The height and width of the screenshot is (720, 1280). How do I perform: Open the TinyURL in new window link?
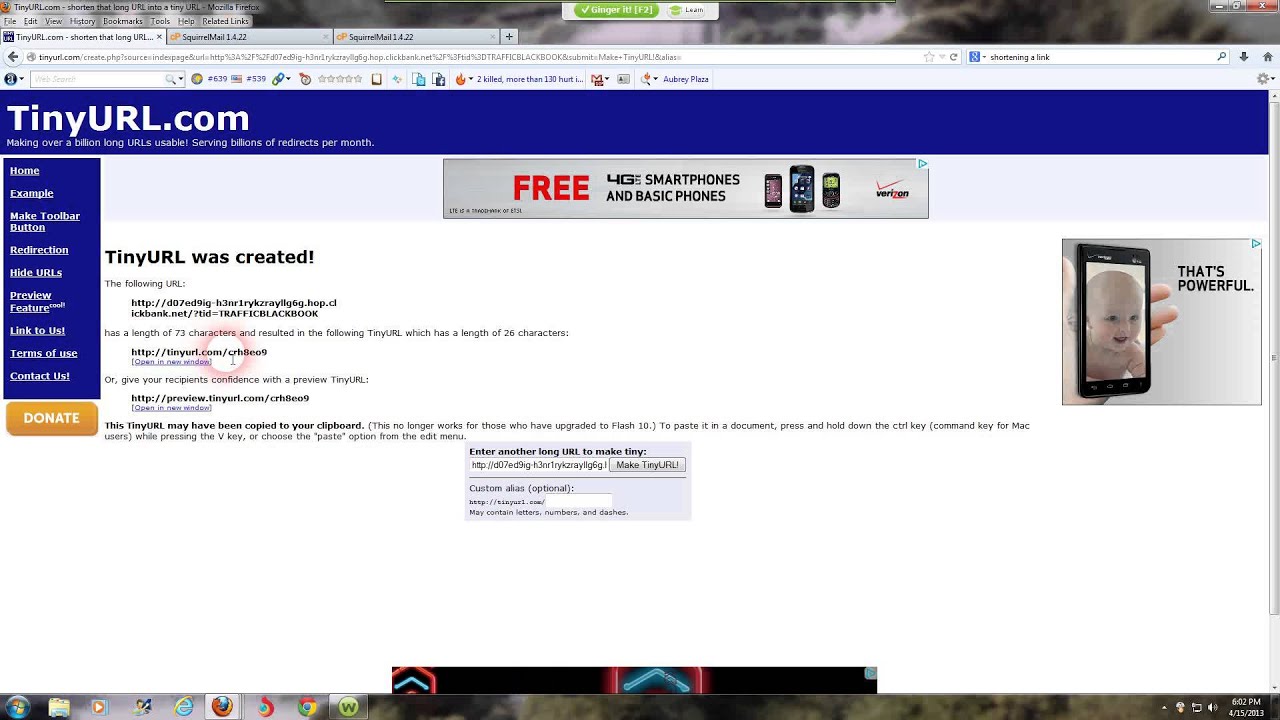(x=171, y=362)
